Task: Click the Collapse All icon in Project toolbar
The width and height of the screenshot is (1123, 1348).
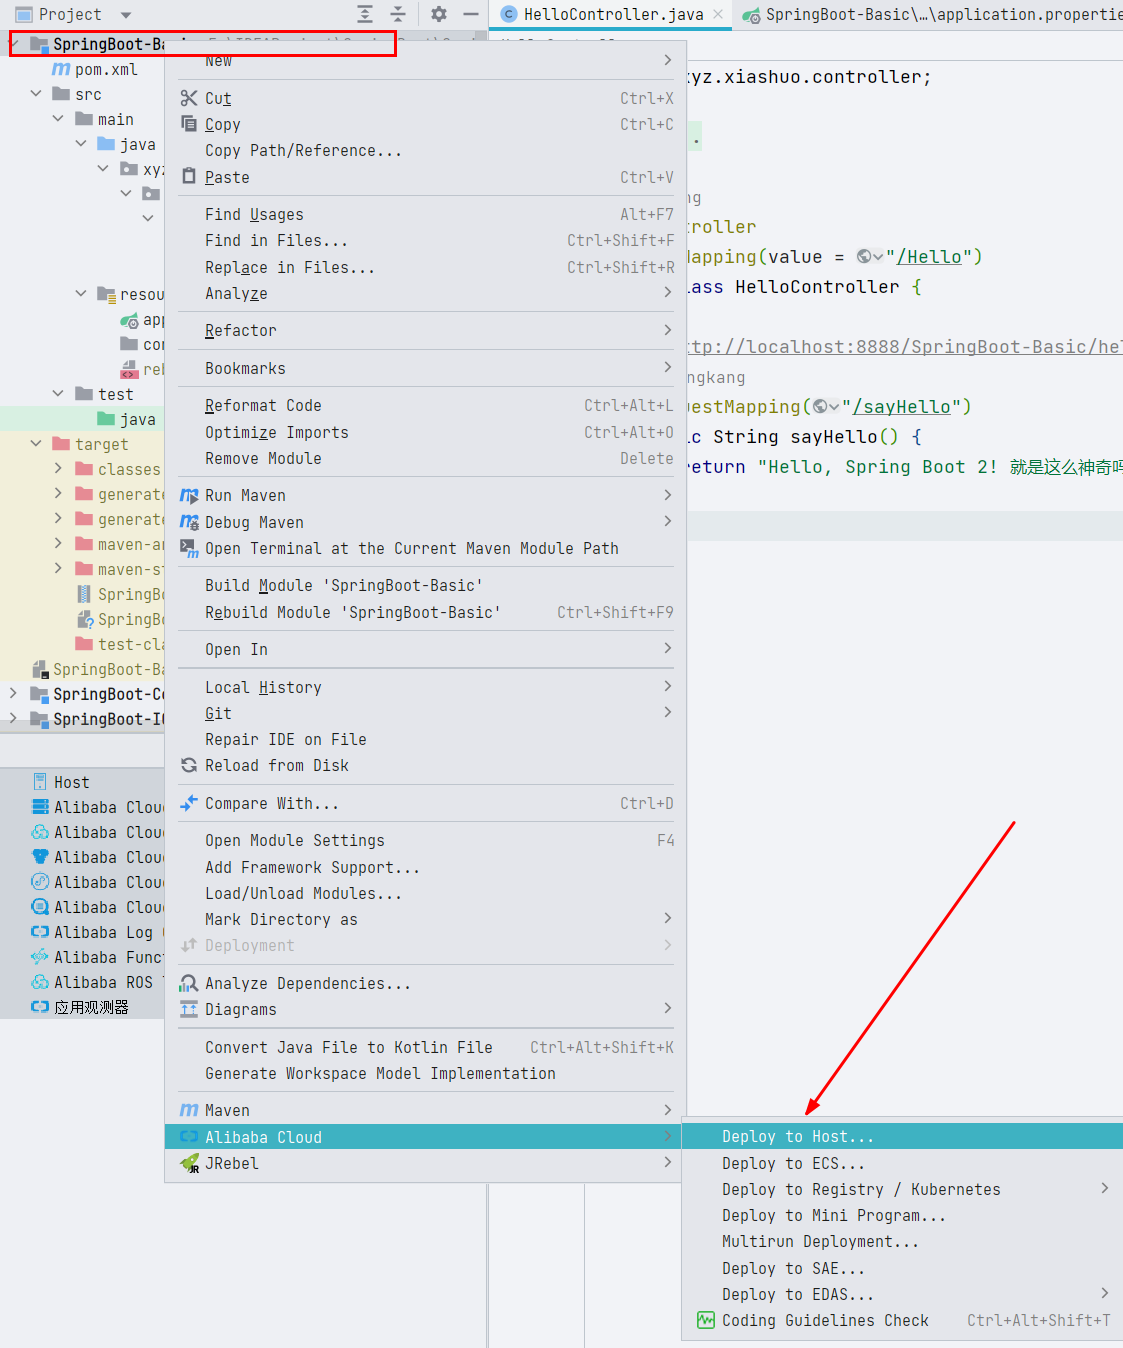Action: click(398, 14)
